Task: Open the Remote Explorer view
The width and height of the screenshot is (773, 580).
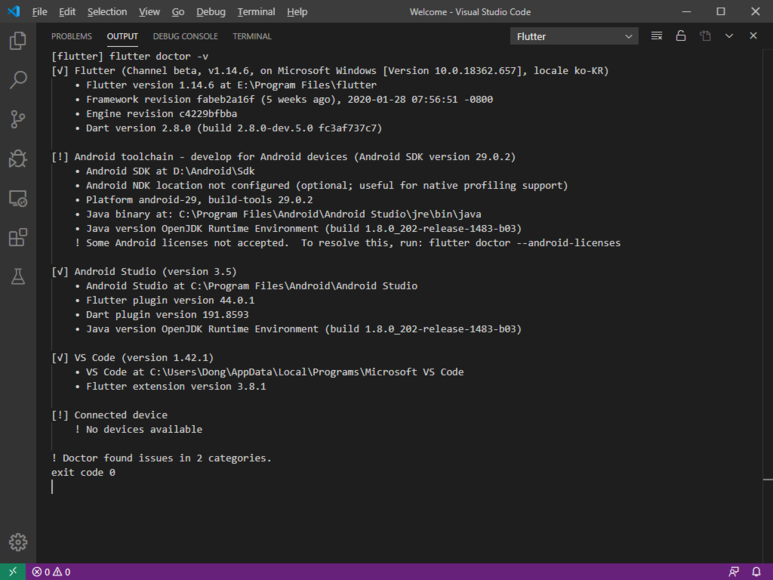Action: (x=18, y=198)
